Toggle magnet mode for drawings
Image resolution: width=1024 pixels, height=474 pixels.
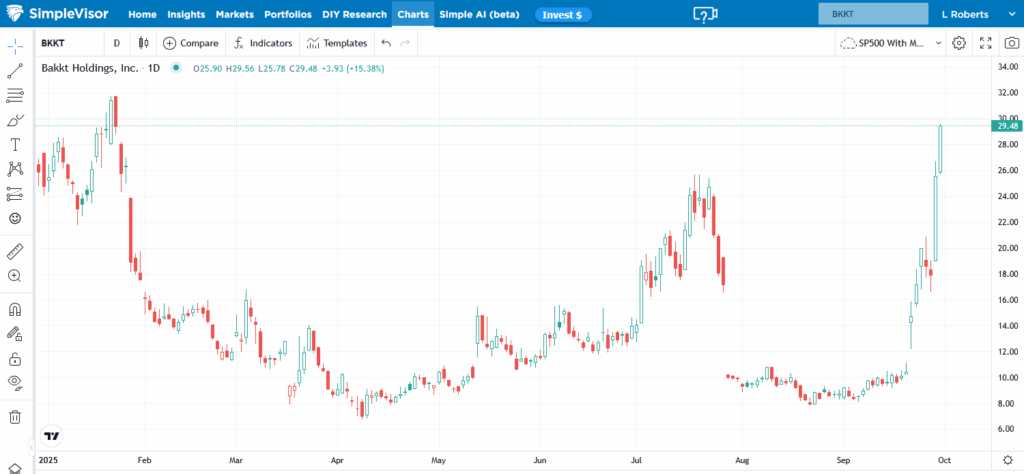point(15,309)
